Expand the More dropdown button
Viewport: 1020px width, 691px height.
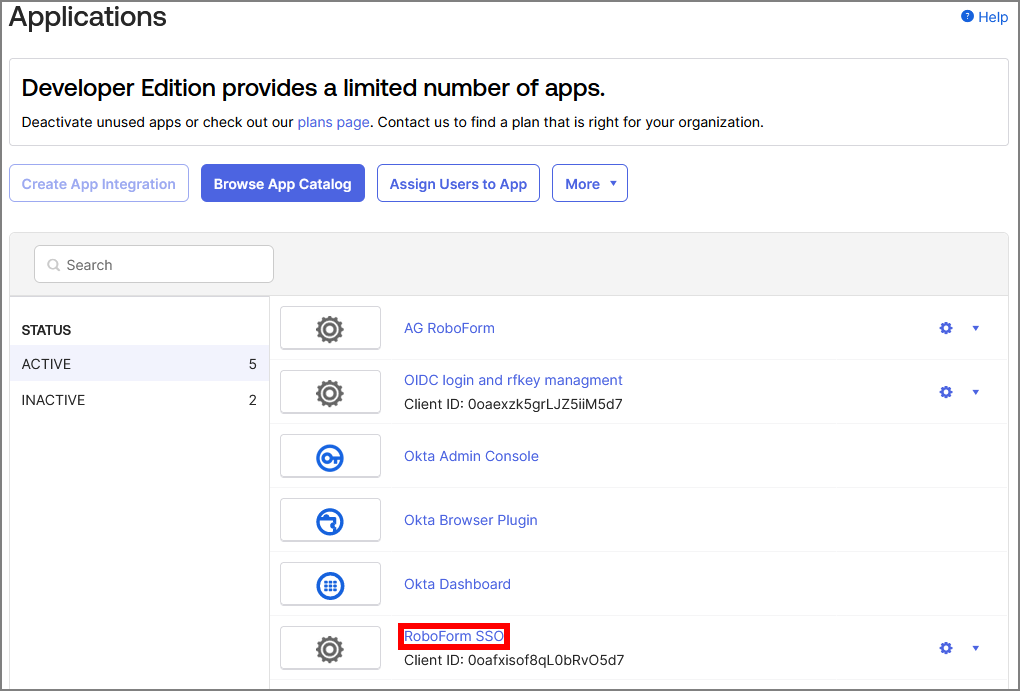[589, 184]
